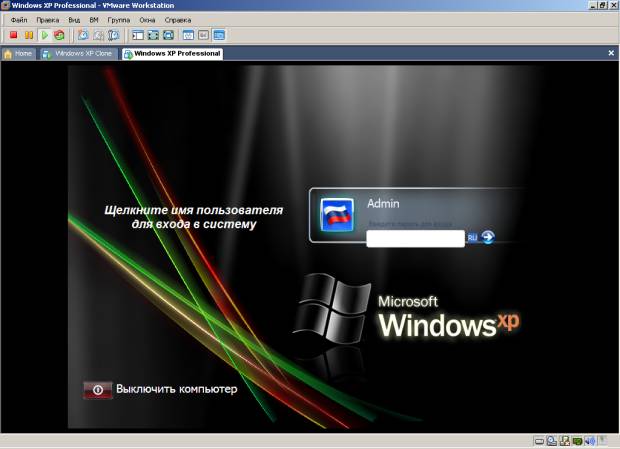This screenshot has width=620, height=449.
Task: Click the Admin user flag picture
Action: coord(337,215)
